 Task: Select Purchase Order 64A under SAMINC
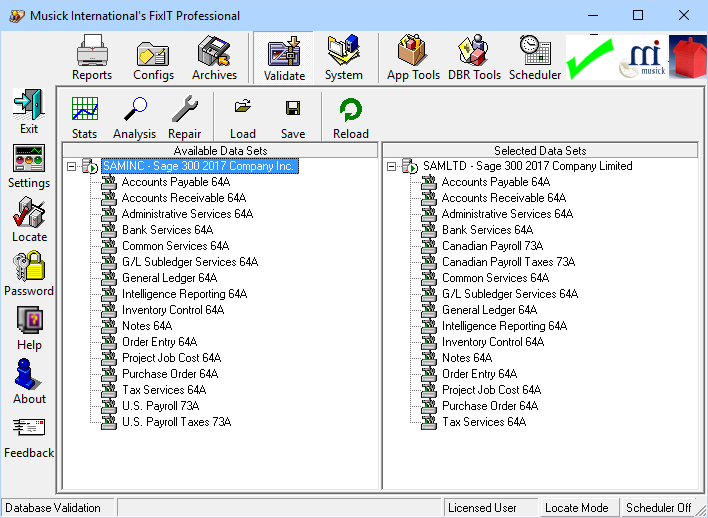click(x=170, y=374)
